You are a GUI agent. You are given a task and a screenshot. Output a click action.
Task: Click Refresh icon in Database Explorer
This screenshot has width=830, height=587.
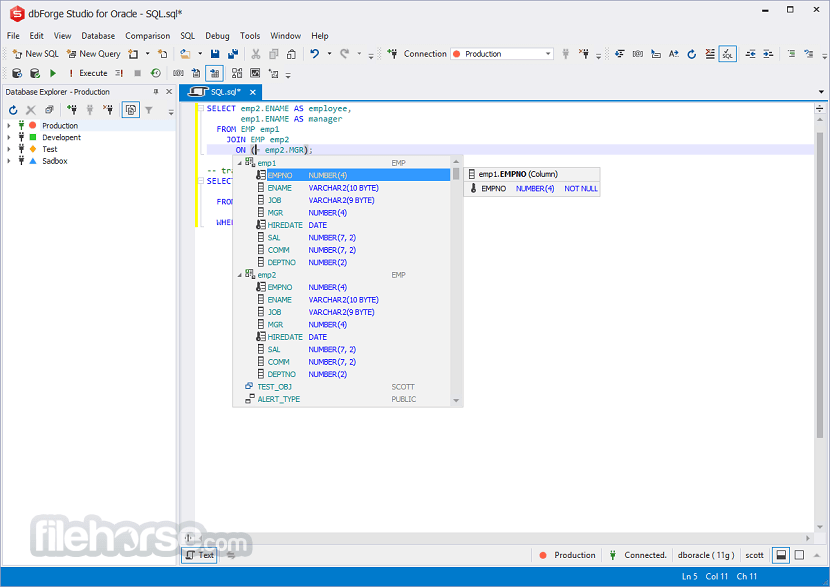13,110
